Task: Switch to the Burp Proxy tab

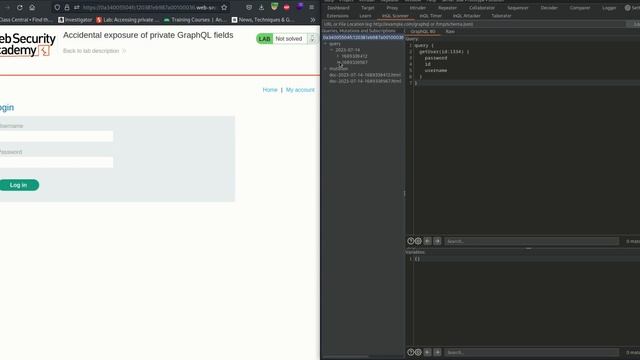Action: pos(392,8)
